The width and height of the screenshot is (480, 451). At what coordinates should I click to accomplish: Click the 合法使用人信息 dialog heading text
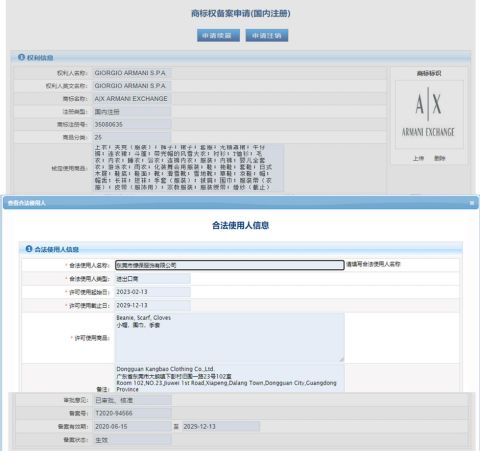(x=240, y=225)
